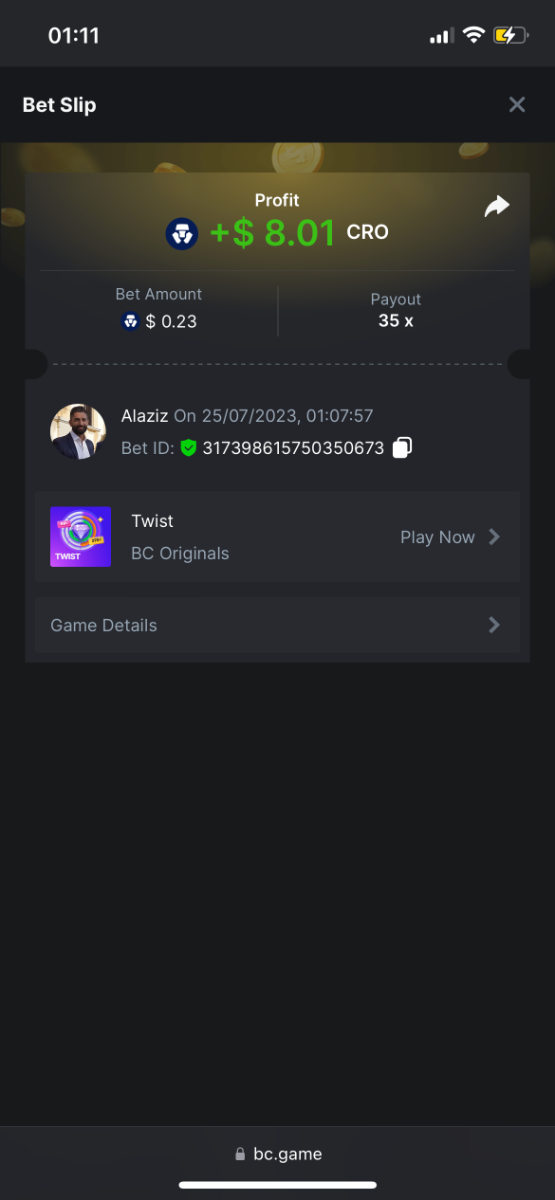Tap the bc.game address bar
This screenshot has height=1200, width=555.
pyautogui.click(x=278, y=1153)
